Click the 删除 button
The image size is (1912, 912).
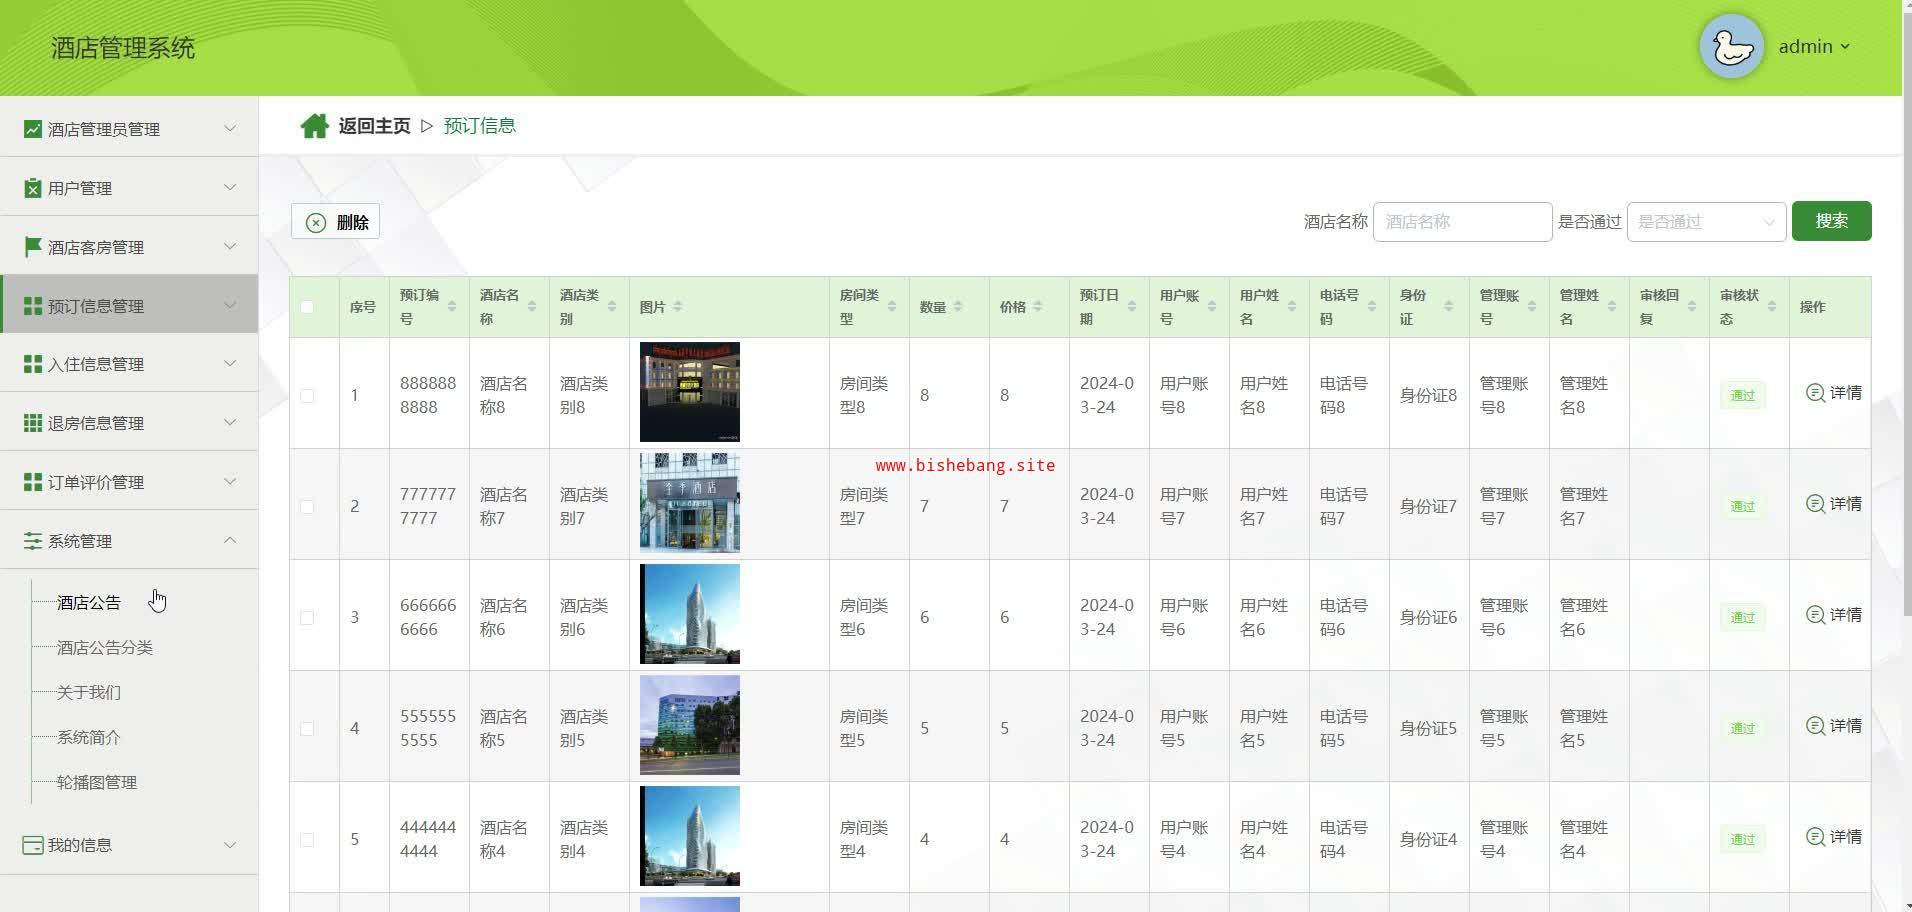coord(336,222)
